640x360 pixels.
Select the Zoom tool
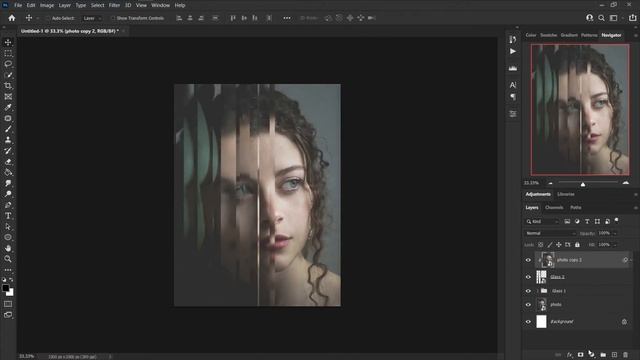click(8, 259)
